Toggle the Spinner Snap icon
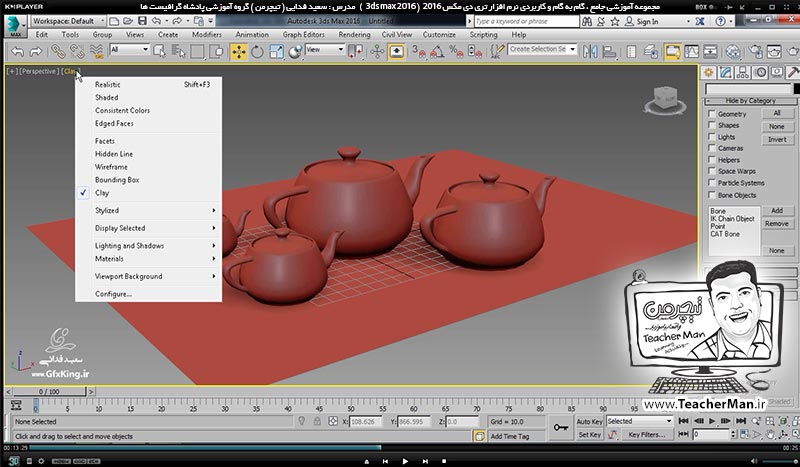Screen dimensions: 800x467 pyautogui.click(x=474, y=51)
